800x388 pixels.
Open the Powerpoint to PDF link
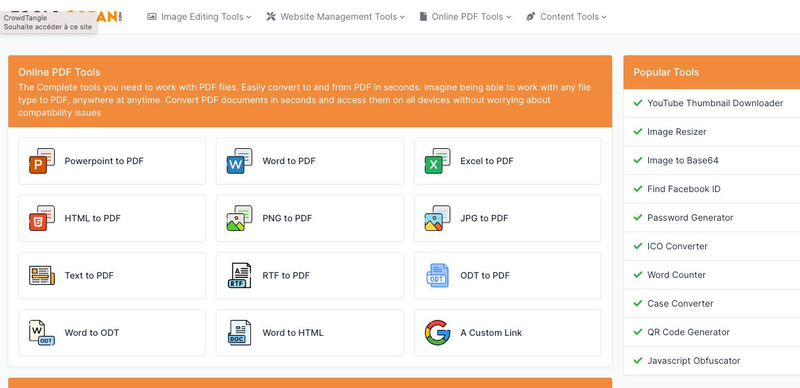(x=104, y=161)
